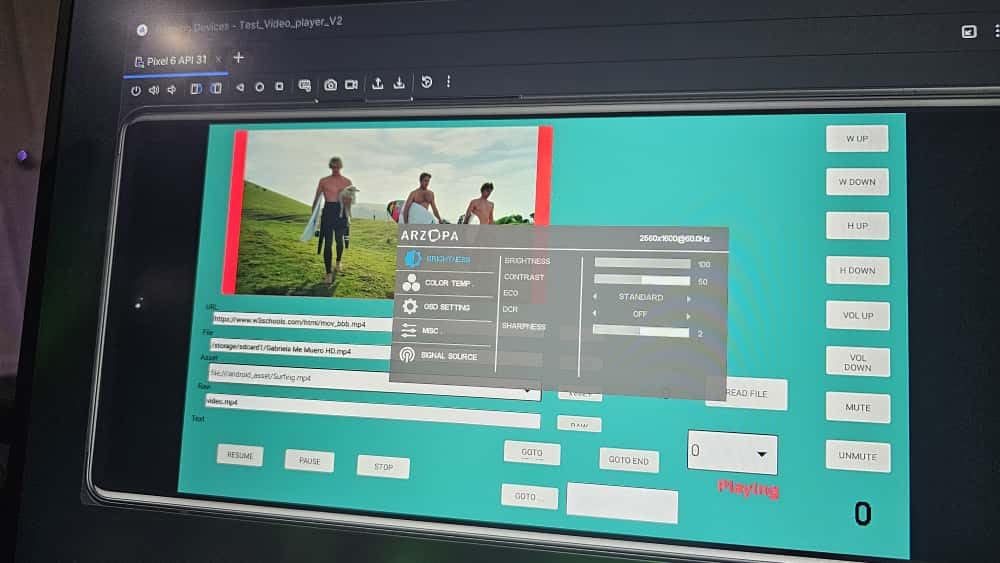Viewport: 1000px width, 563px height.
Task: Open the COLOR TEMP menu item
Action: pyautogui.click(x=446, y=283)
